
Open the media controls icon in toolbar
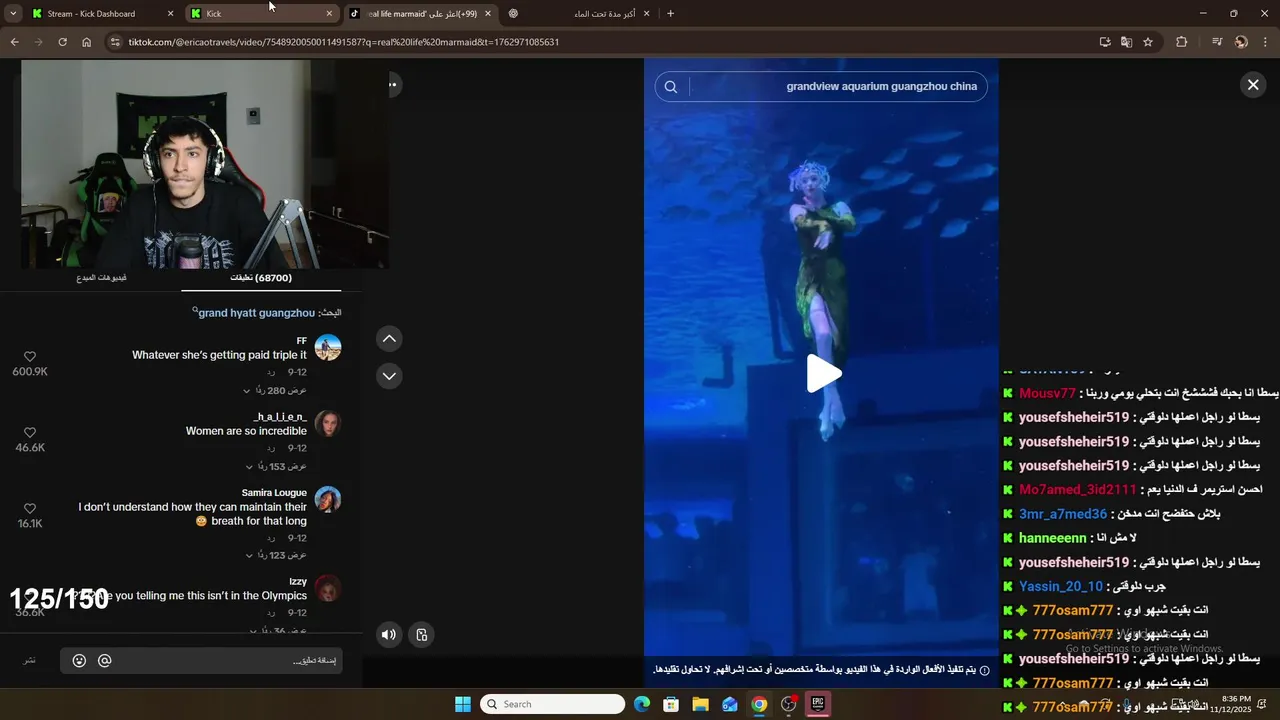click(1217, 42)
